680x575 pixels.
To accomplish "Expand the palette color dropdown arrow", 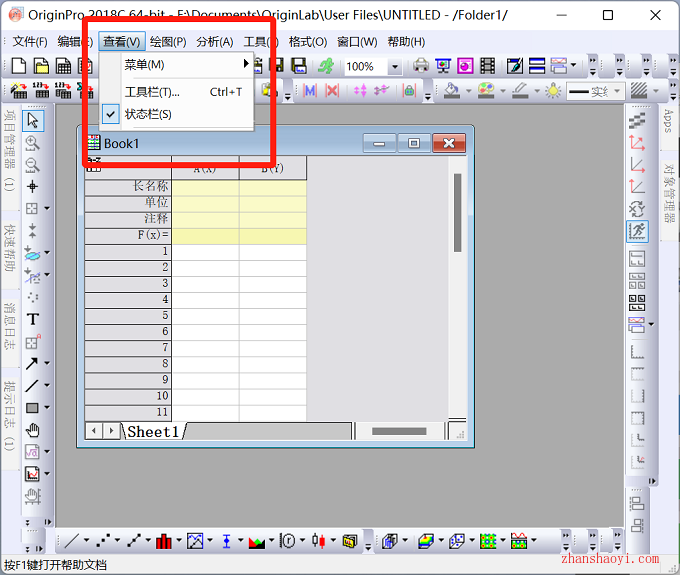I will [x=503, y=91].
